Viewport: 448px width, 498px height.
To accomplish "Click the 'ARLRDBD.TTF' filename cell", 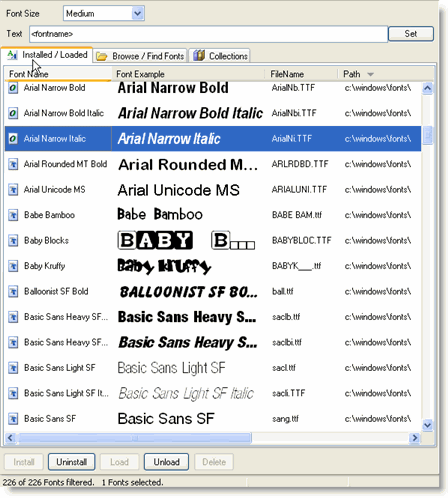I will click(x=300, y=164).
